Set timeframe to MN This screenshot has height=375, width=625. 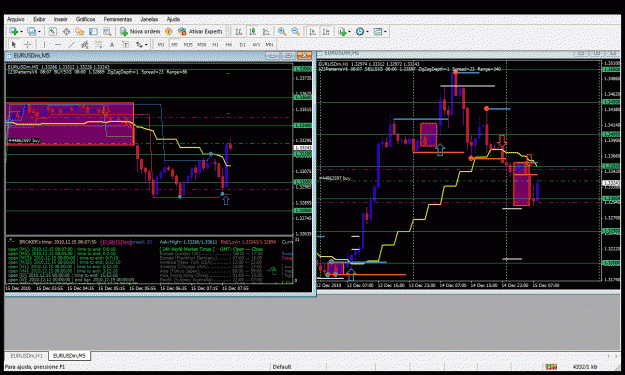point(269,45)
